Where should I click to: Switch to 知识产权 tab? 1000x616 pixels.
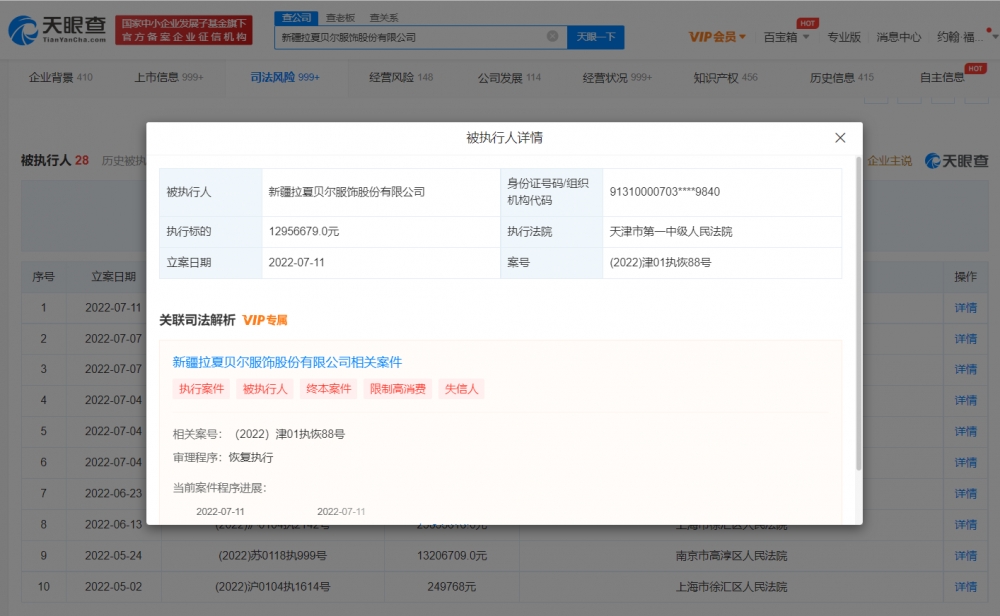pyautogui.click(x=725, y=77)
